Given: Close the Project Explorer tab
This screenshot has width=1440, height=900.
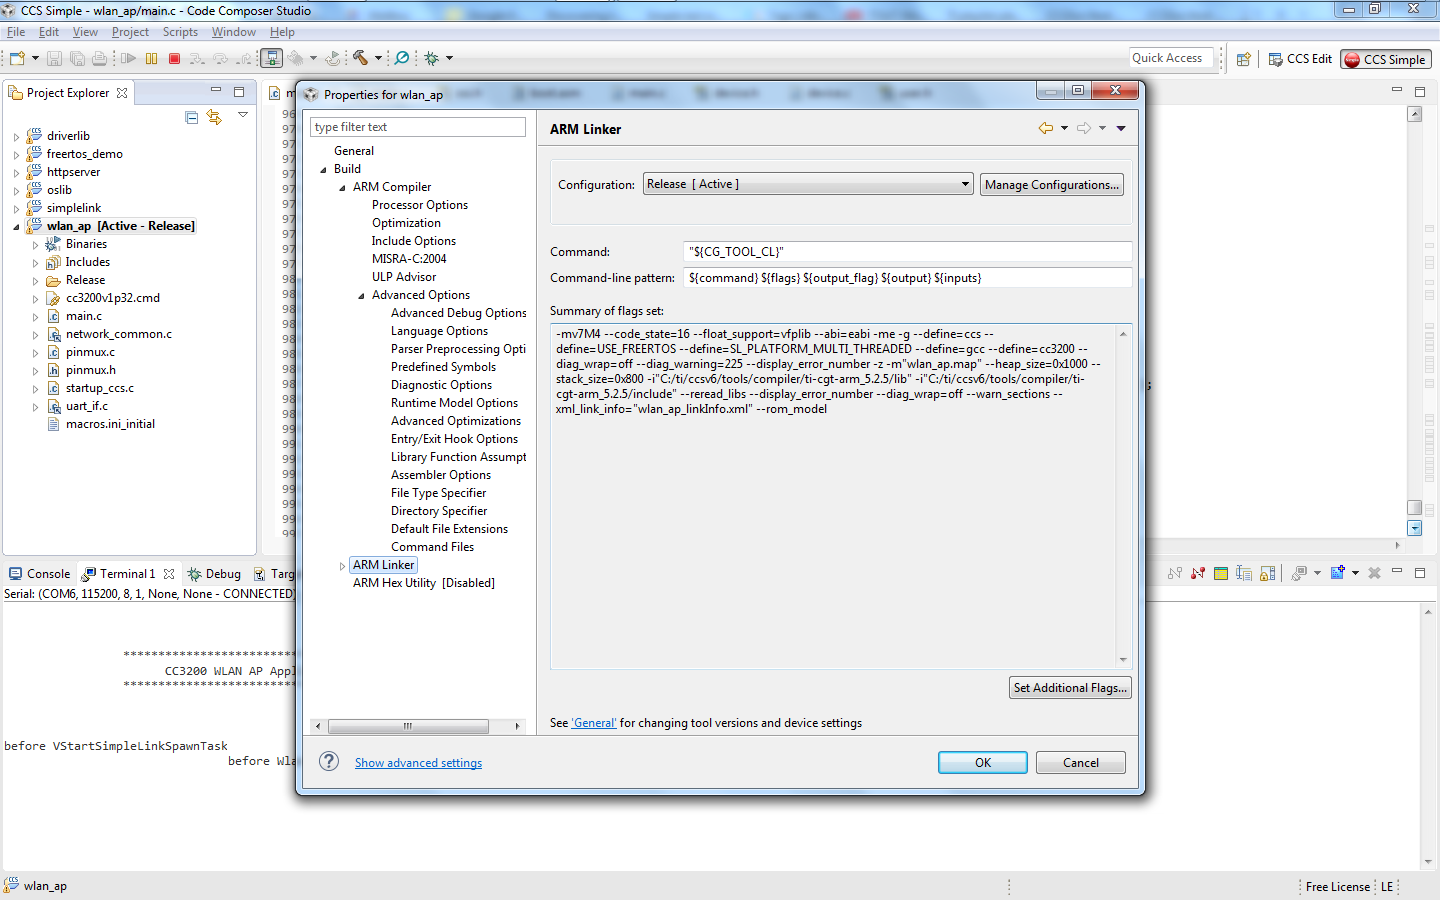Looking at the screenshot, I should (x=122, y=93).
